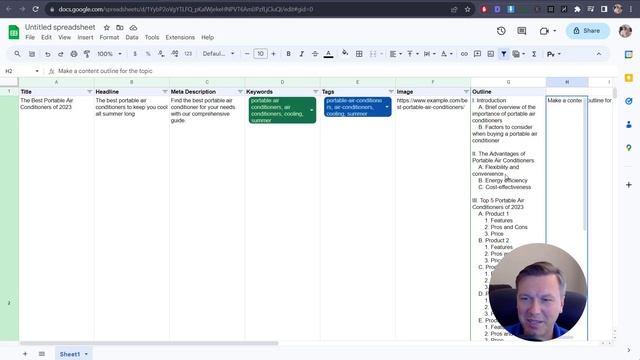Click the insert comment icon
640x360 pixels.
(x=477, y=54)
